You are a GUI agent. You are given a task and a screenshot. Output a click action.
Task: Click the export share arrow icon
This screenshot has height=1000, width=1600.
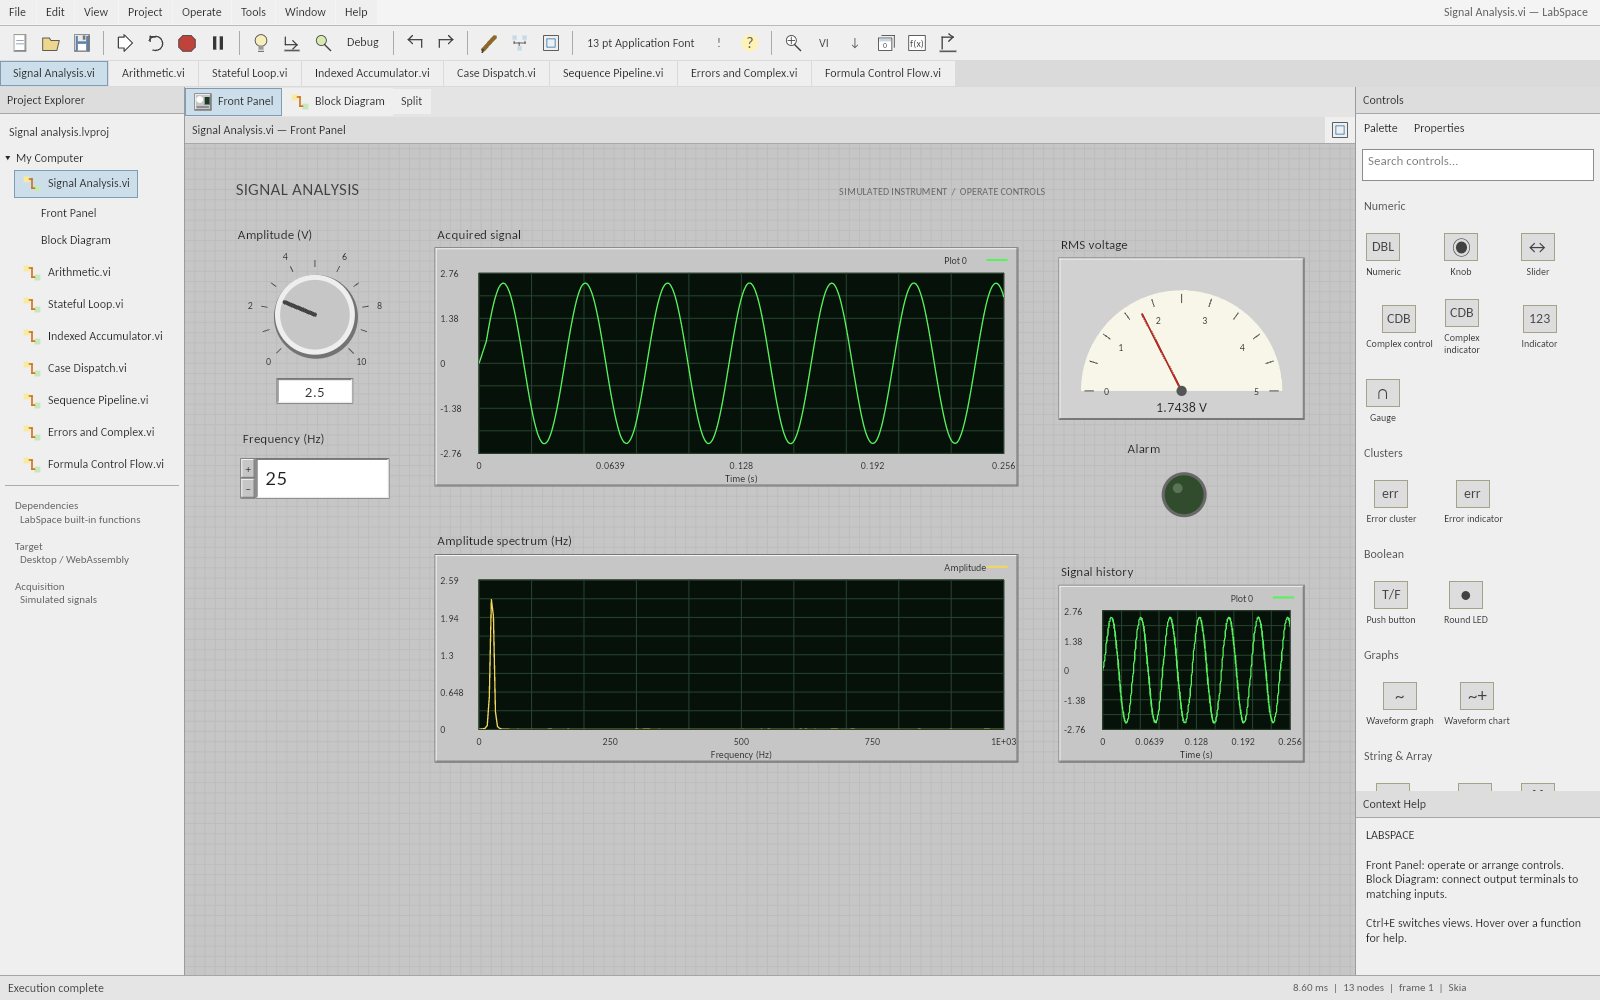click(948, 43)
